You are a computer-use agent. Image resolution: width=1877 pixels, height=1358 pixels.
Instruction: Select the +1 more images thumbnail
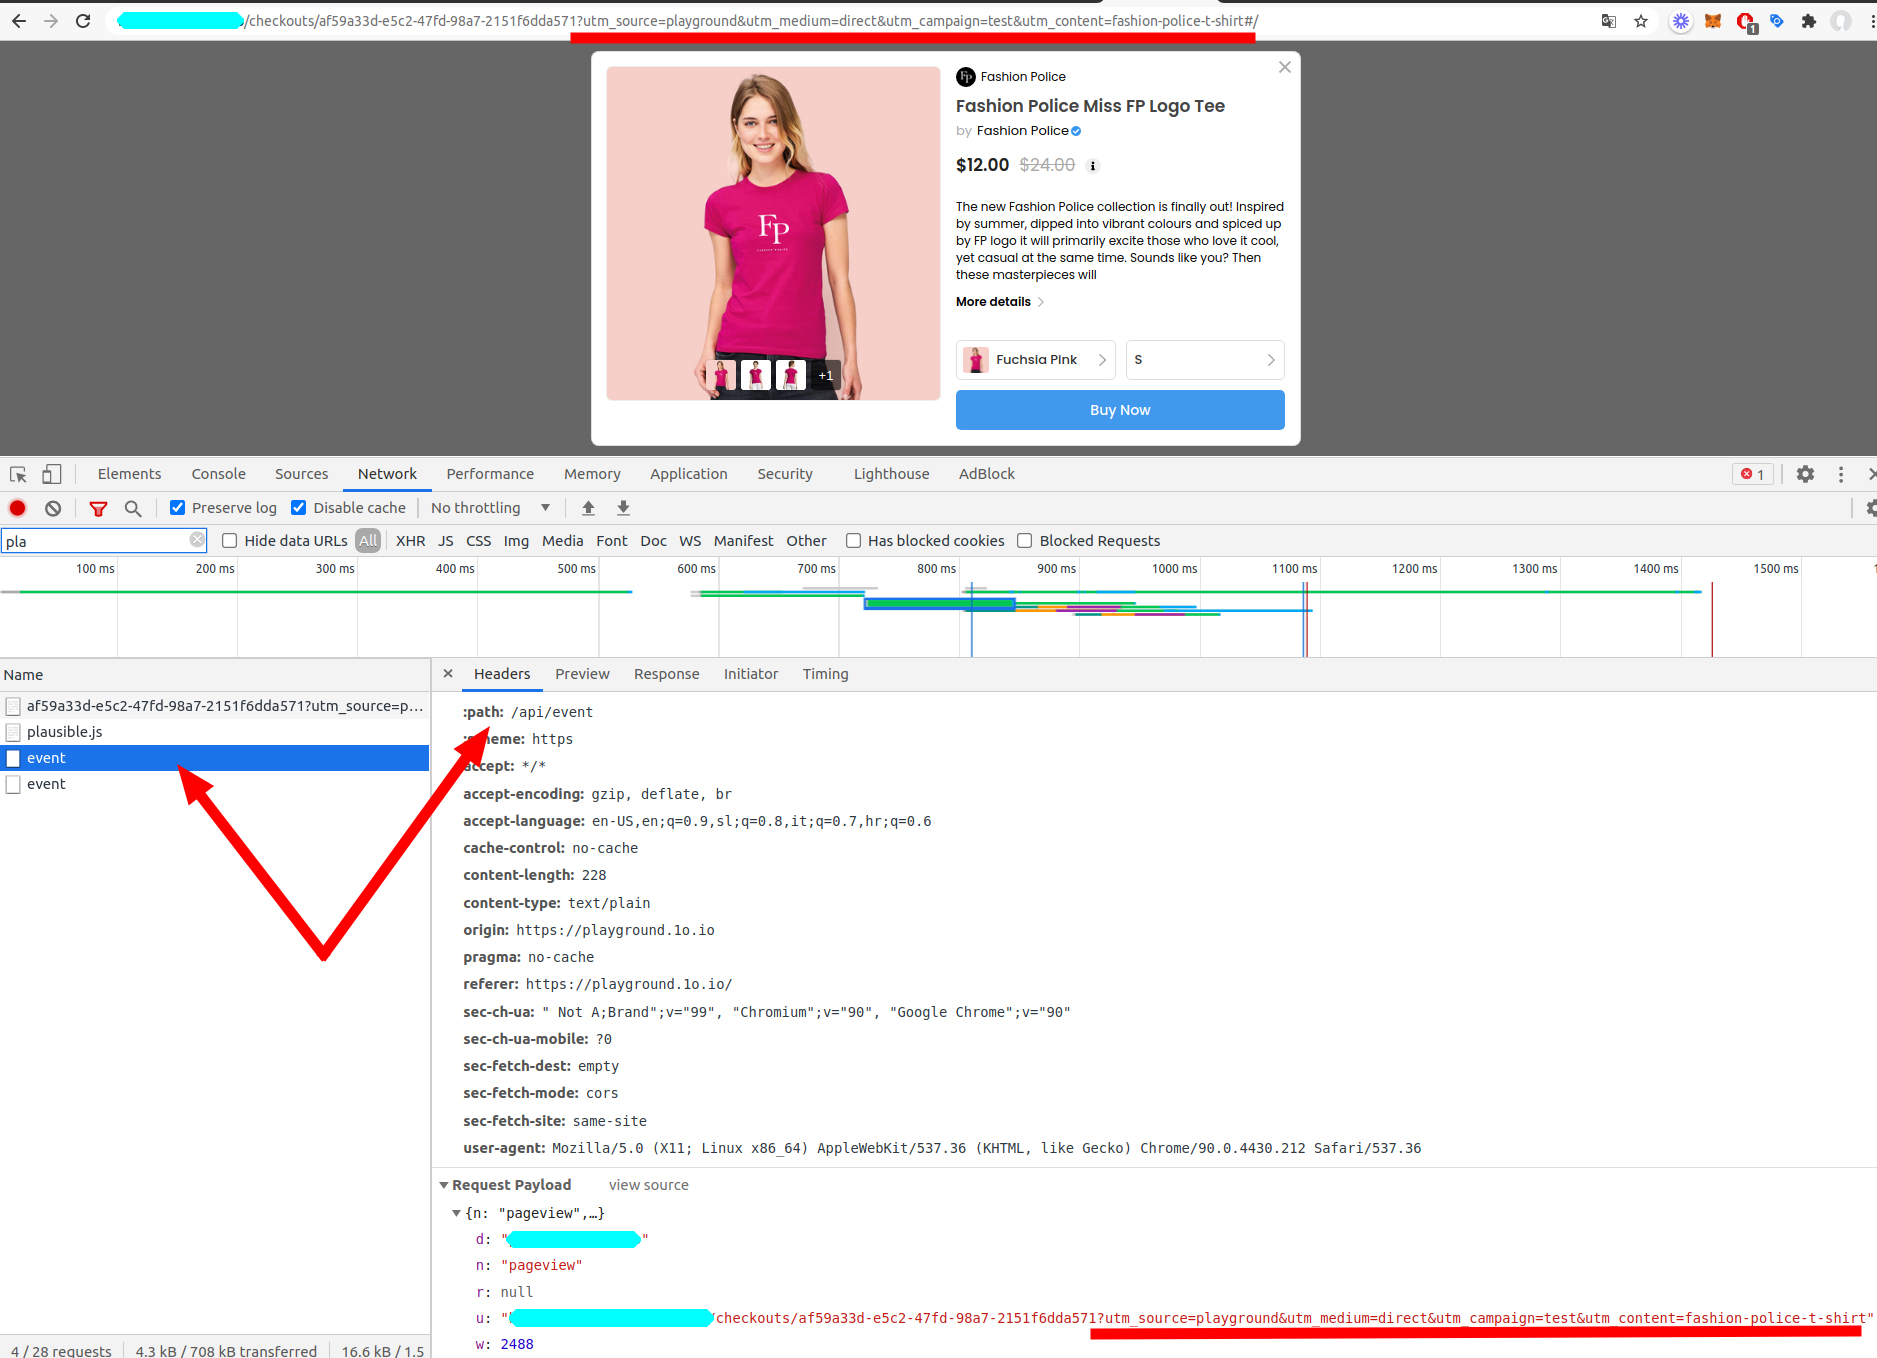pos(826,376)
